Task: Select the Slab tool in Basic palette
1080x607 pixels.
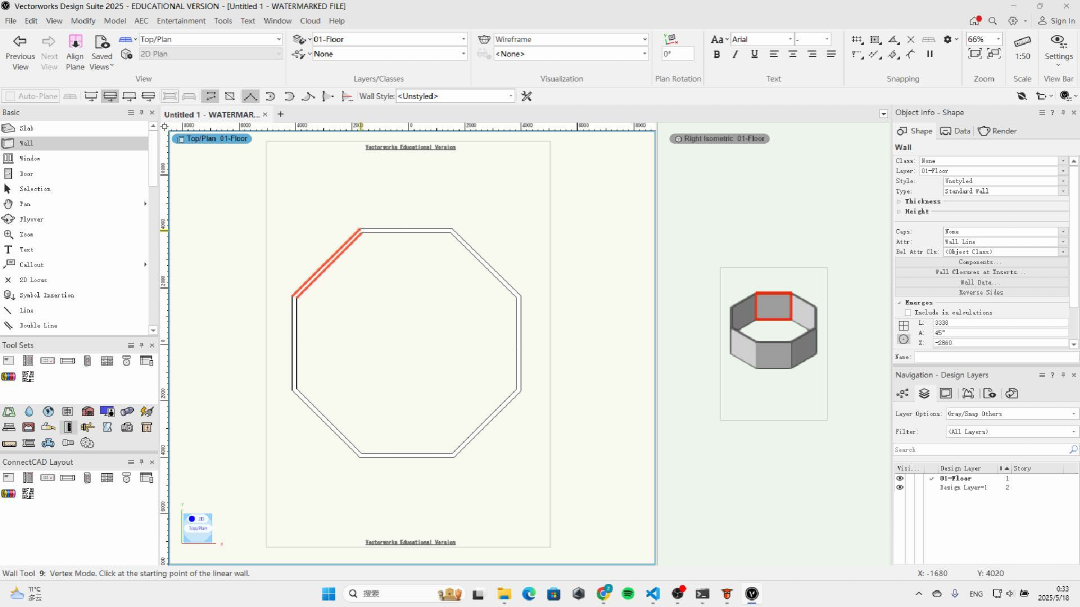Action: (x=26, y=128)
